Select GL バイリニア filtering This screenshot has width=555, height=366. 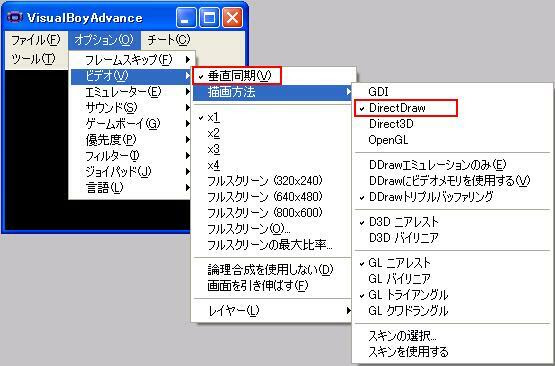453,279
